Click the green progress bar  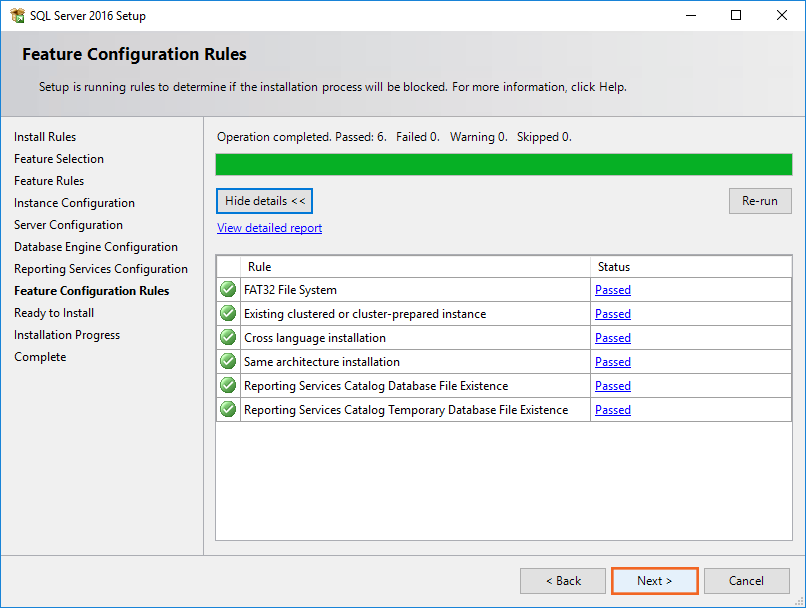[503, 165]
